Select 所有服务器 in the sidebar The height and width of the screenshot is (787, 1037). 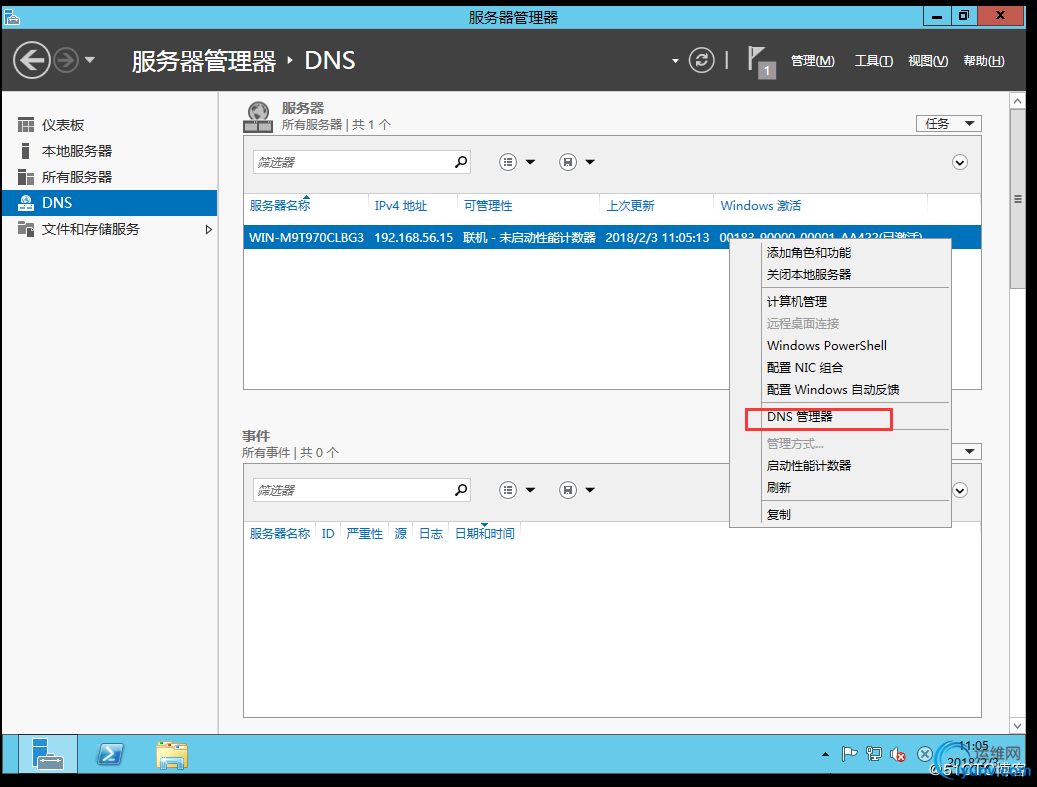(109, 177)
